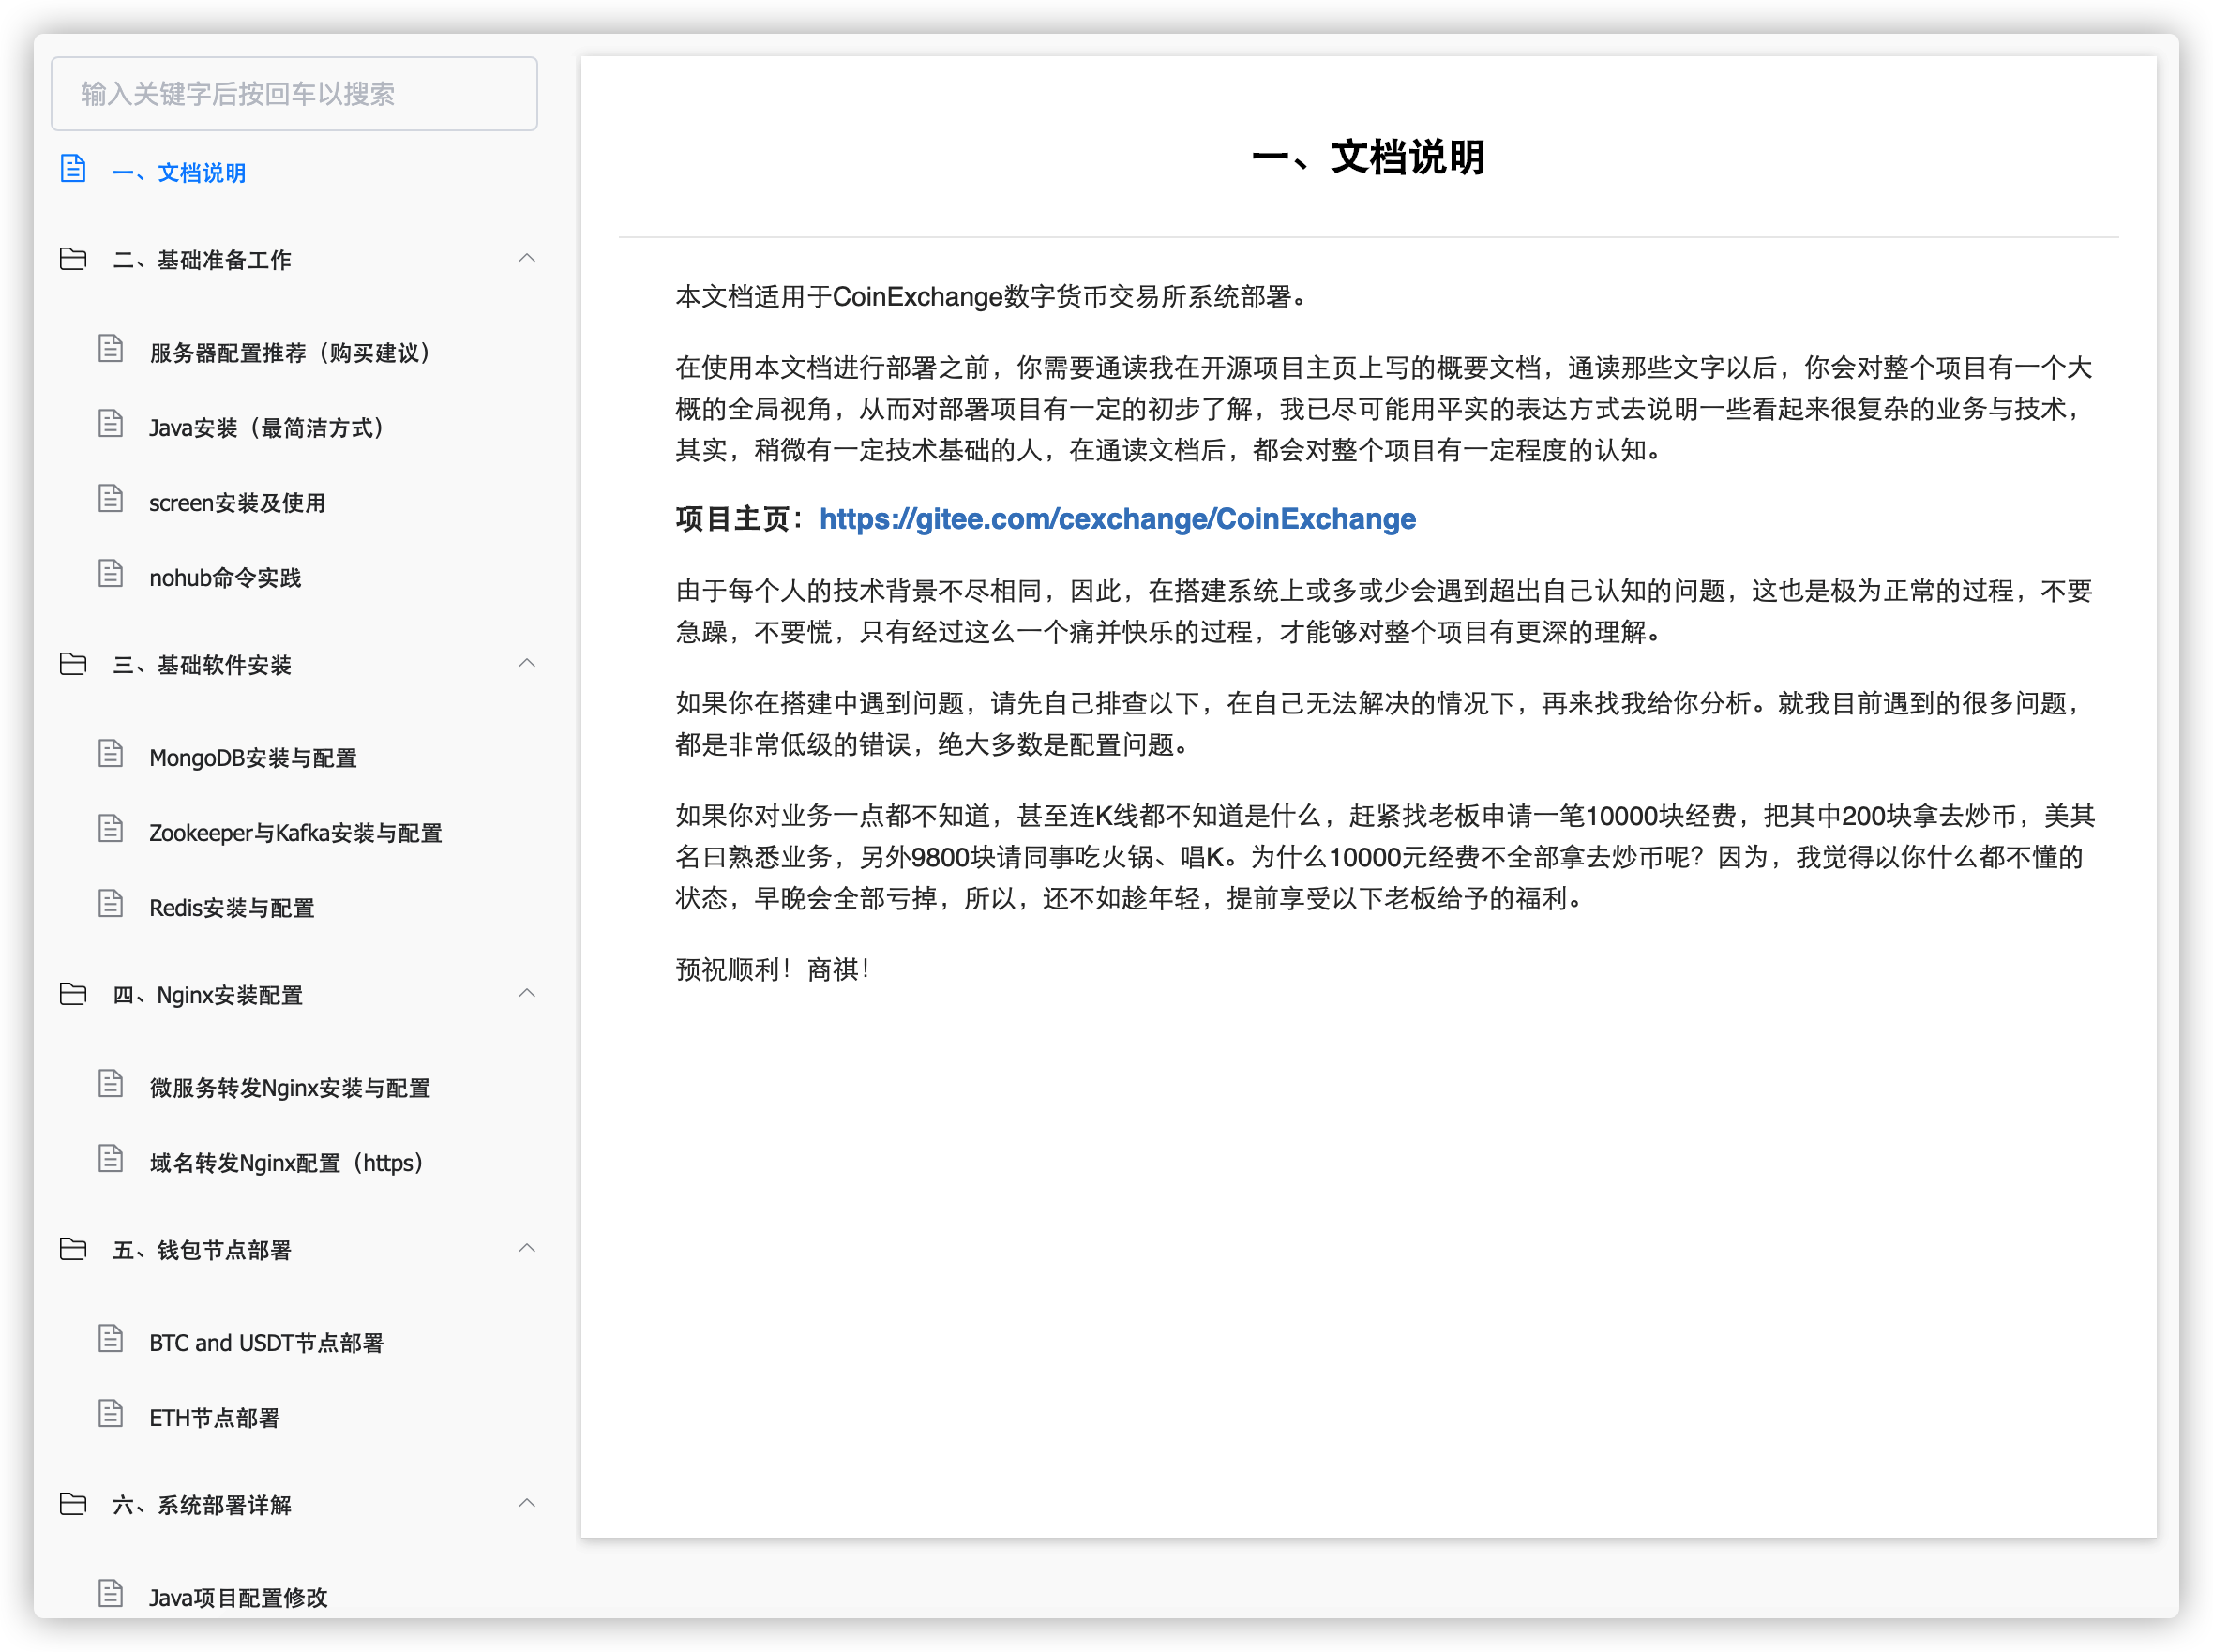This screenshot has width=2213, height=1652.
Task: Click file icon beside BTC and USDT节点部署
Action: click(x=111, y=1339)
